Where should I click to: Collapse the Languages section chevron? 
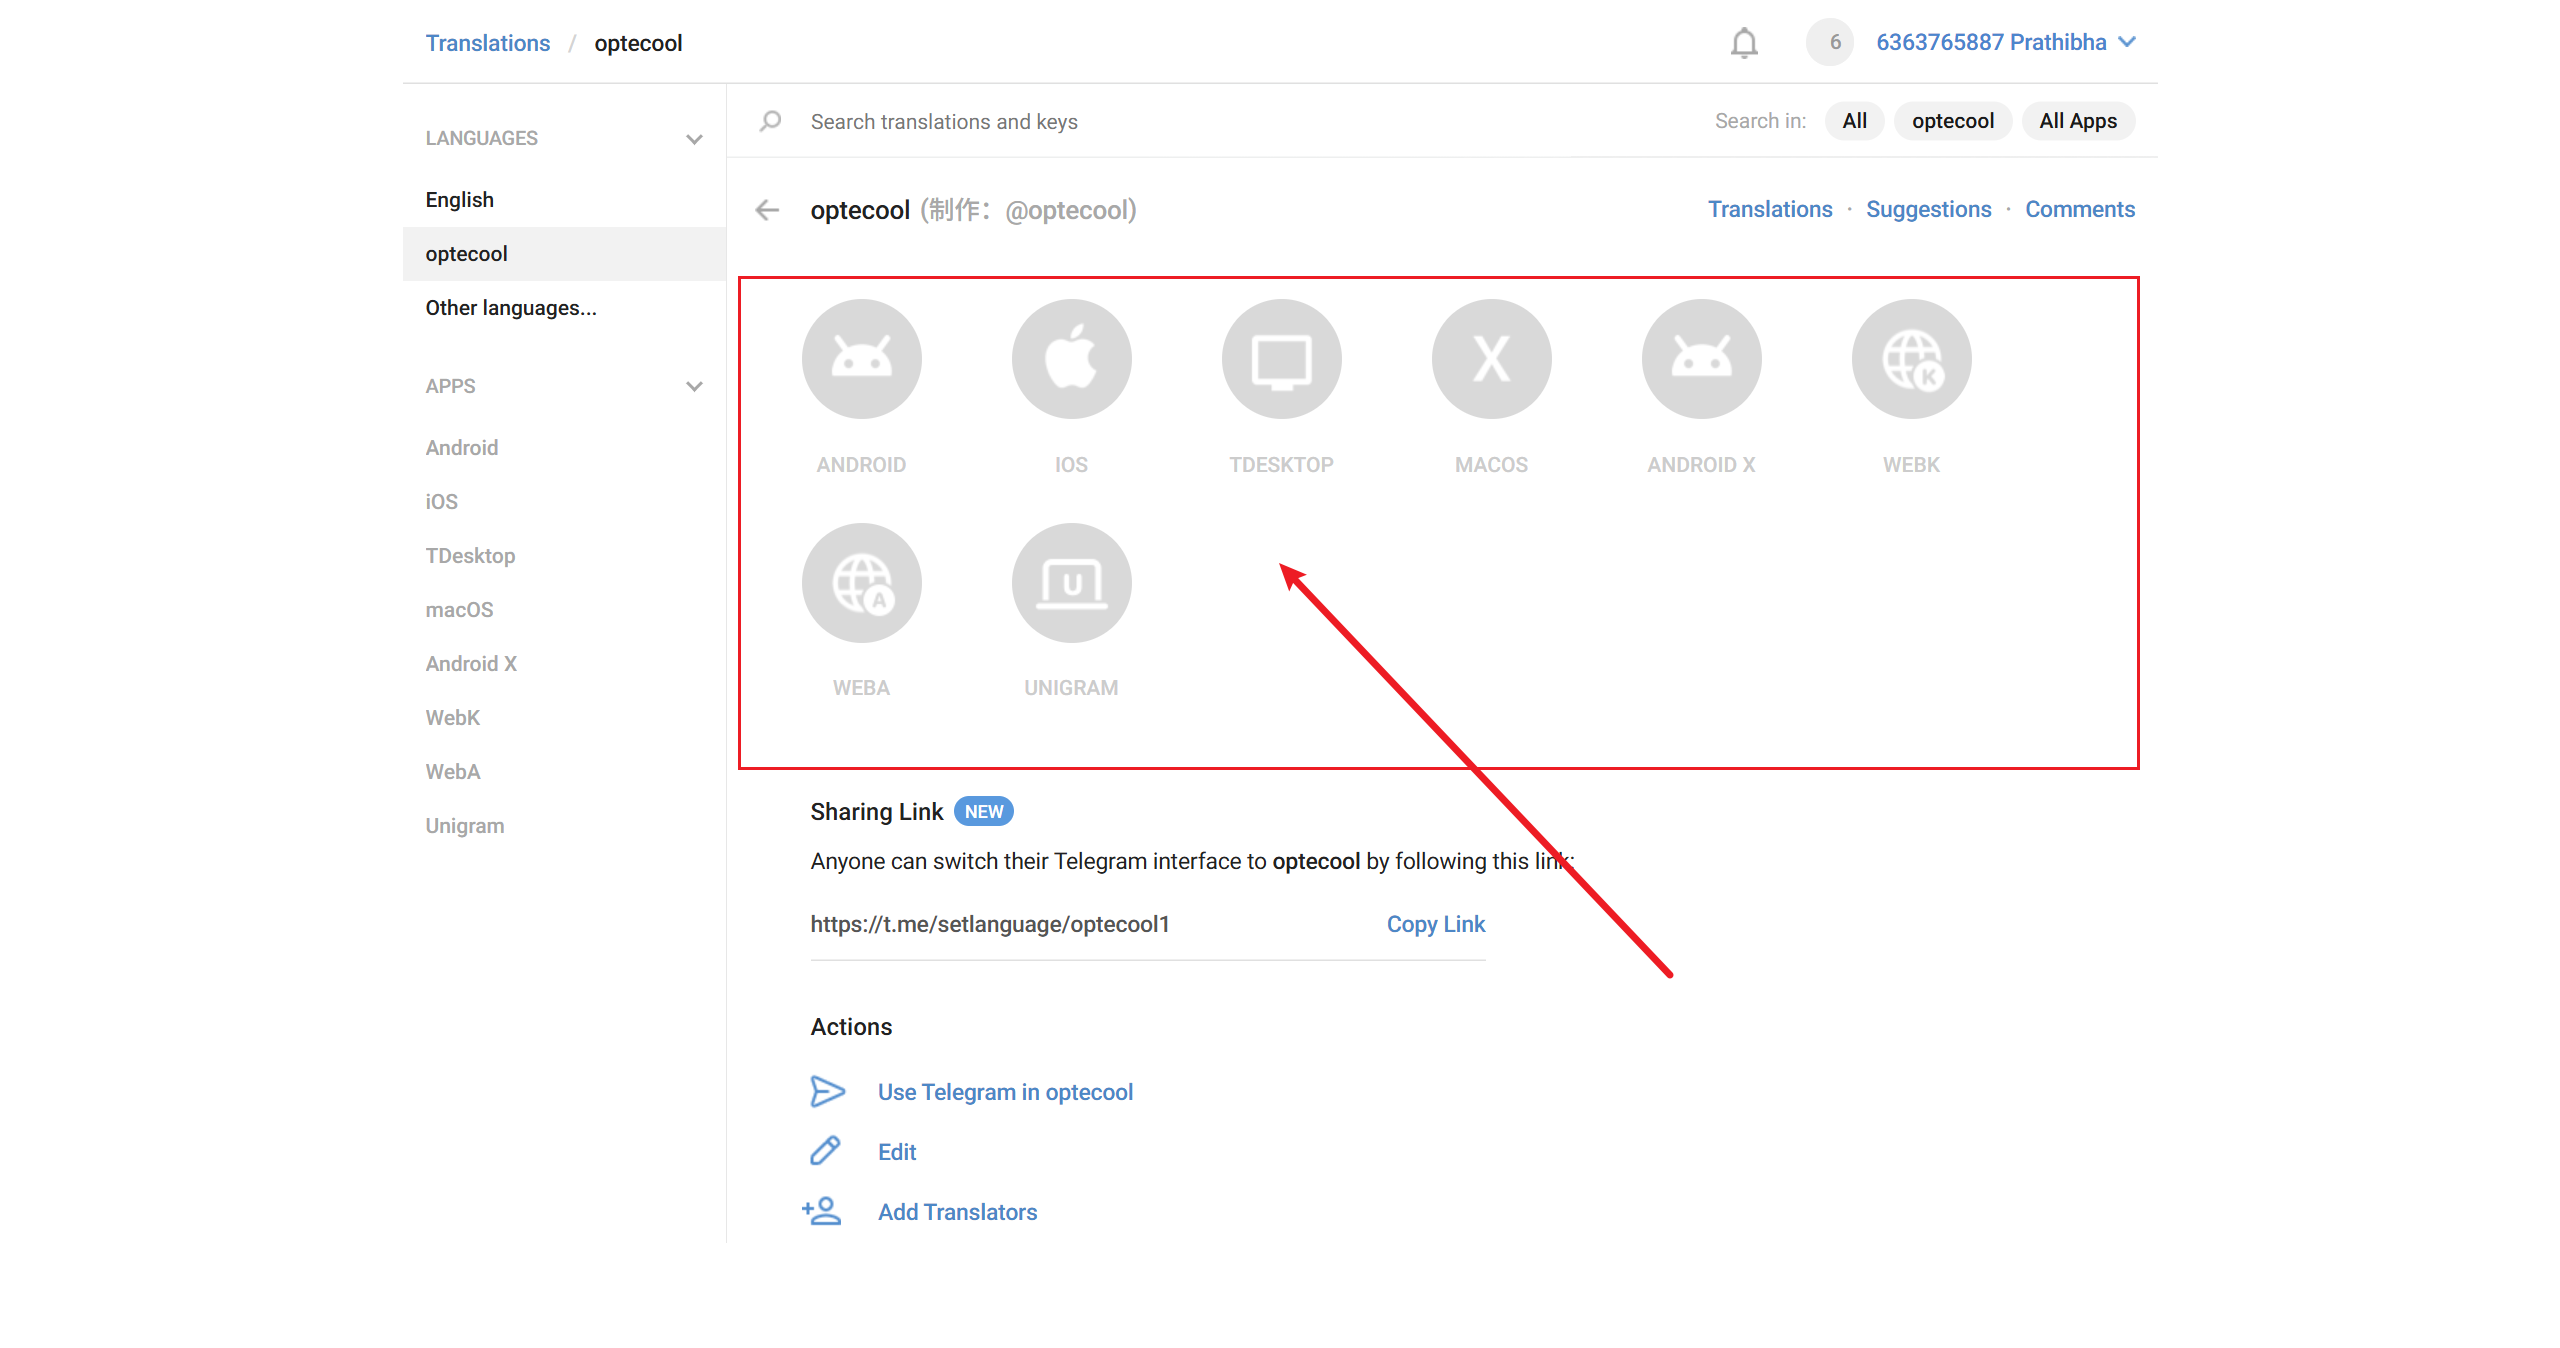coord(694,139)
